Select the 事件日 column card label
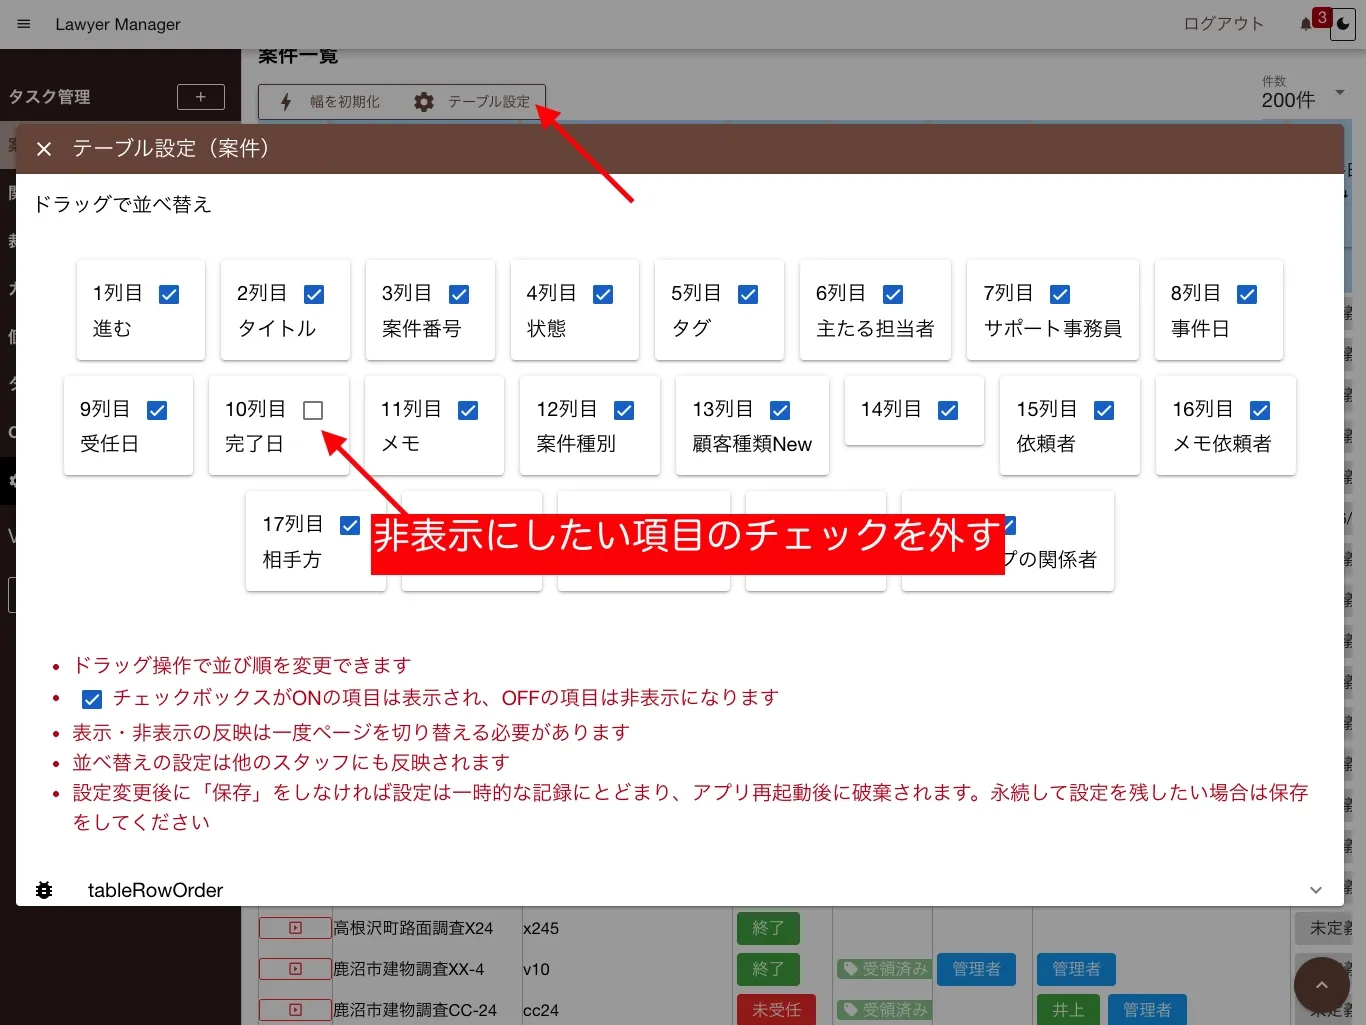 tap(1200, 329)
